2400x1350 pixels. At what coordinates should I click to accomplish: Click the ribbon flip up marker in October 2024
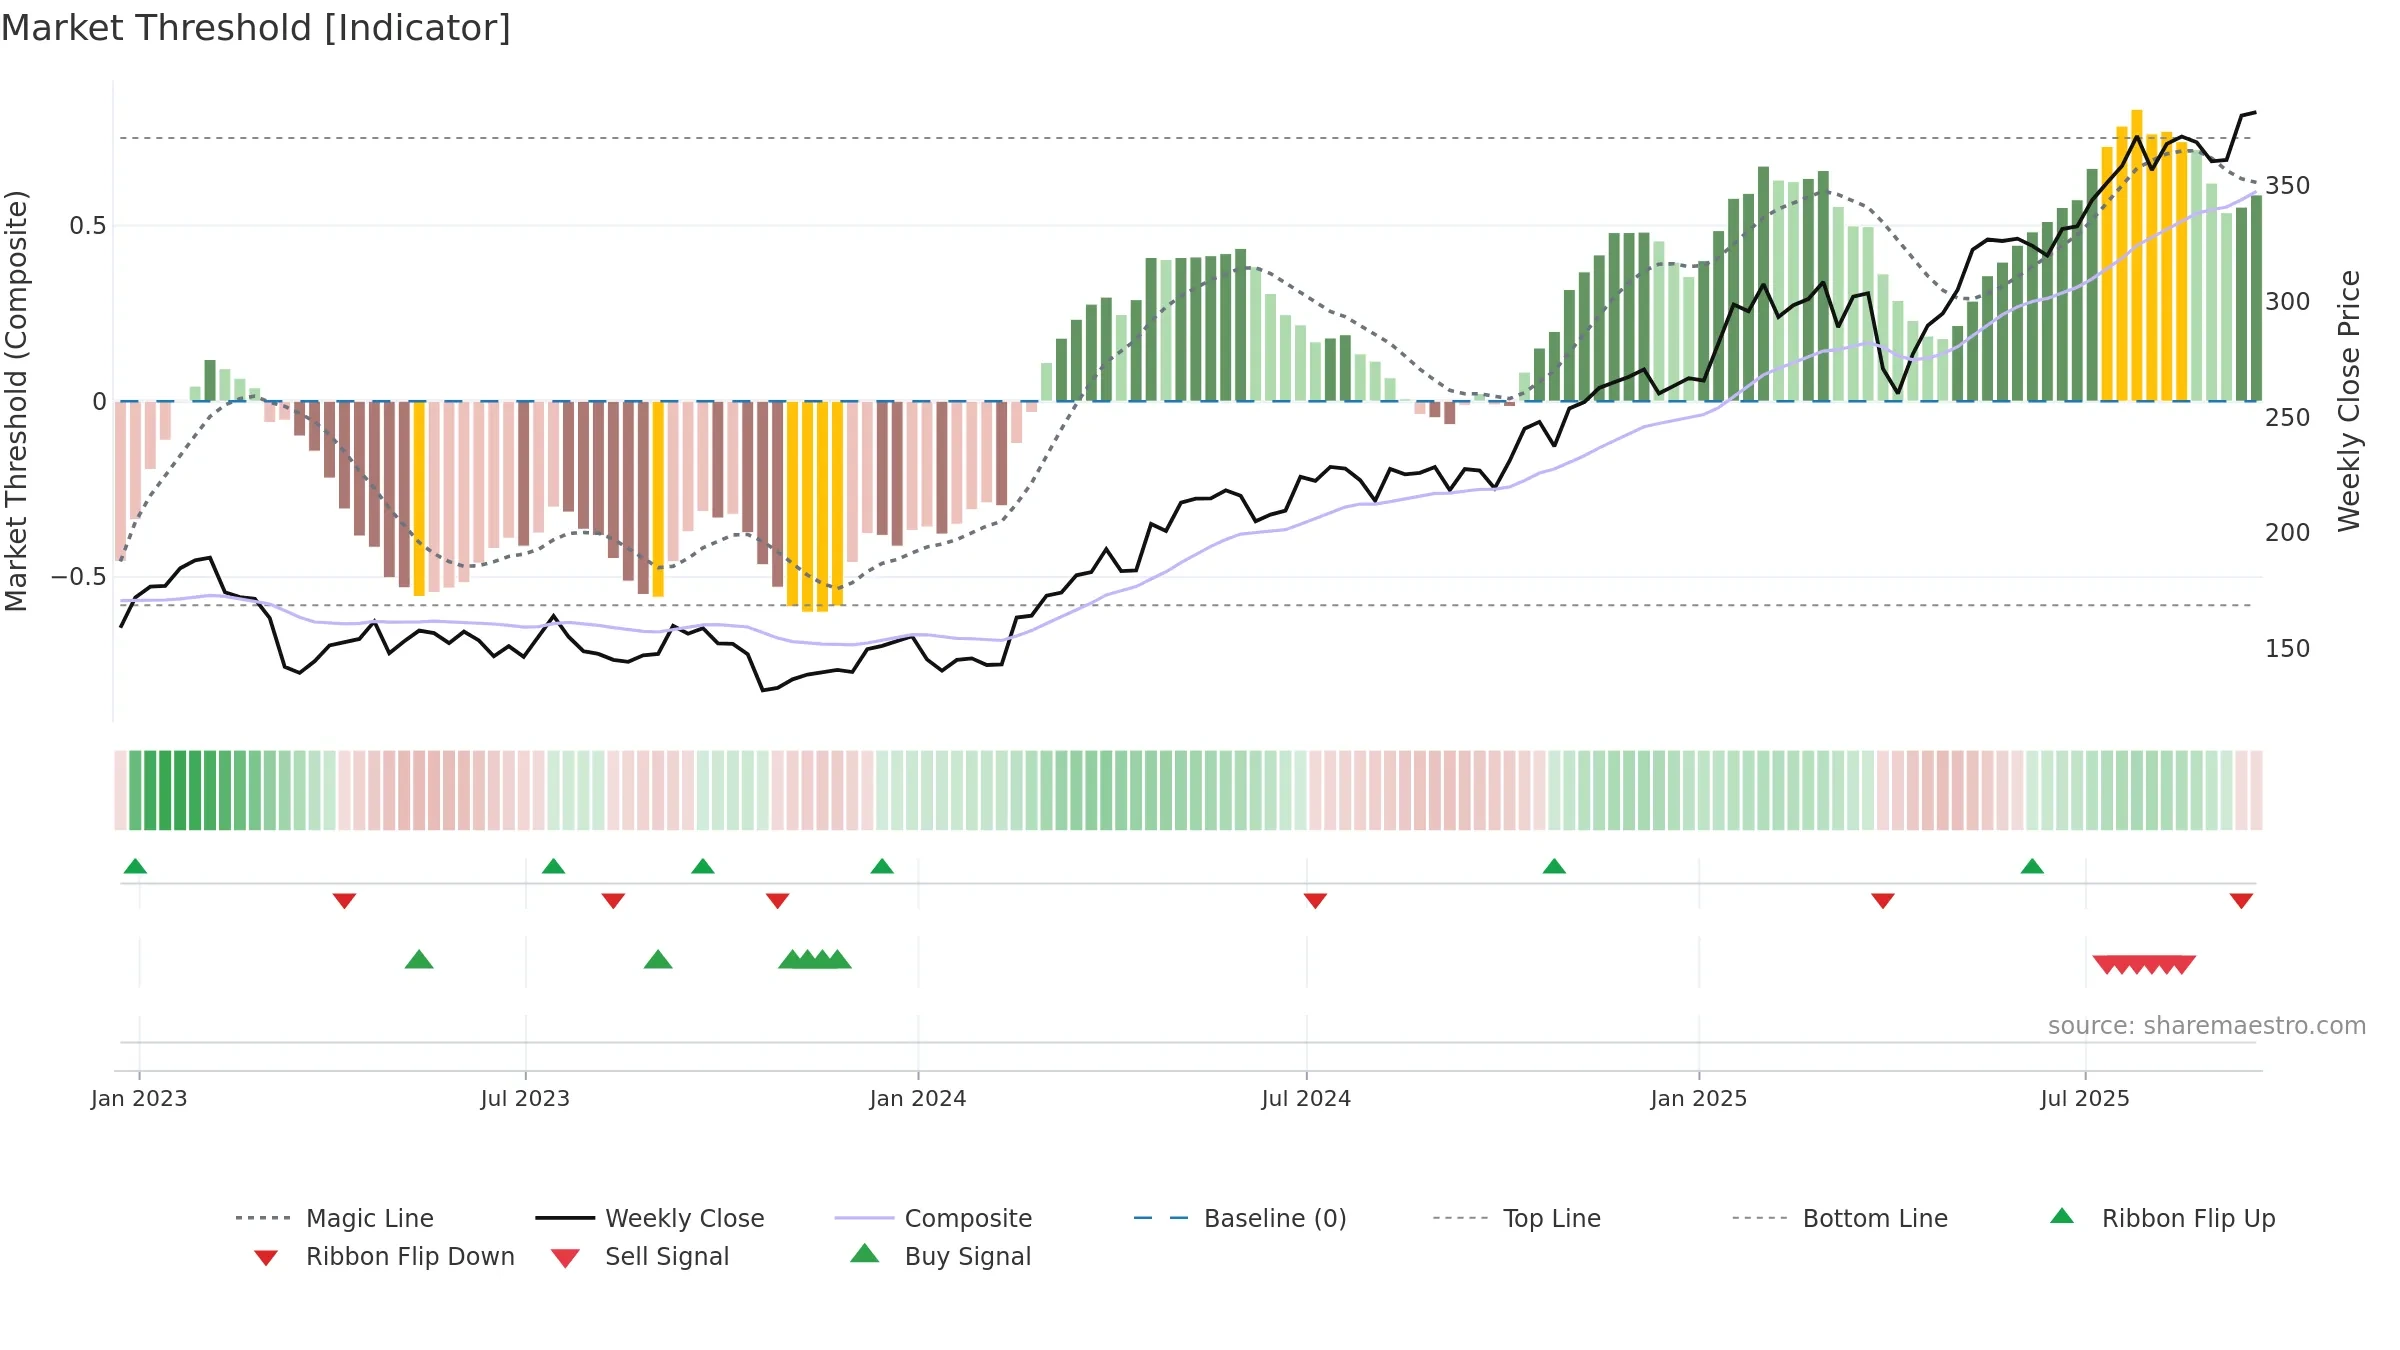click(x=1554, y=866)
